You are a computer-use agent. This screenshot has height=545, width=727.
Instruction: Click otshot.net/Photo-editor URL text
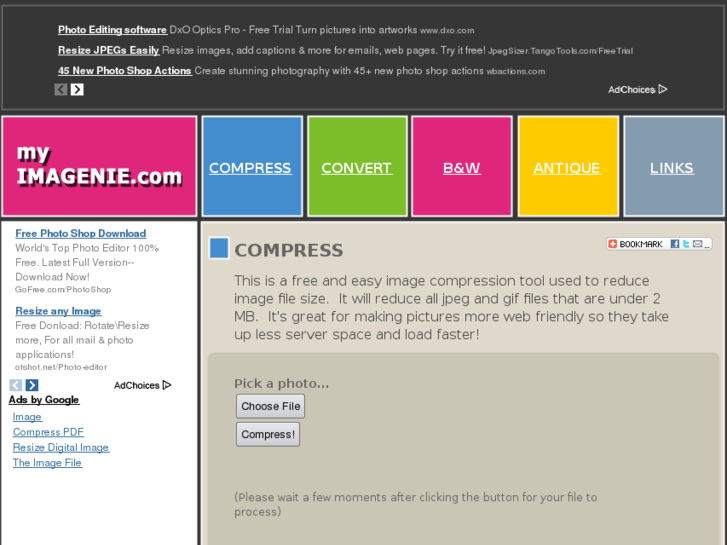[61, 367]
